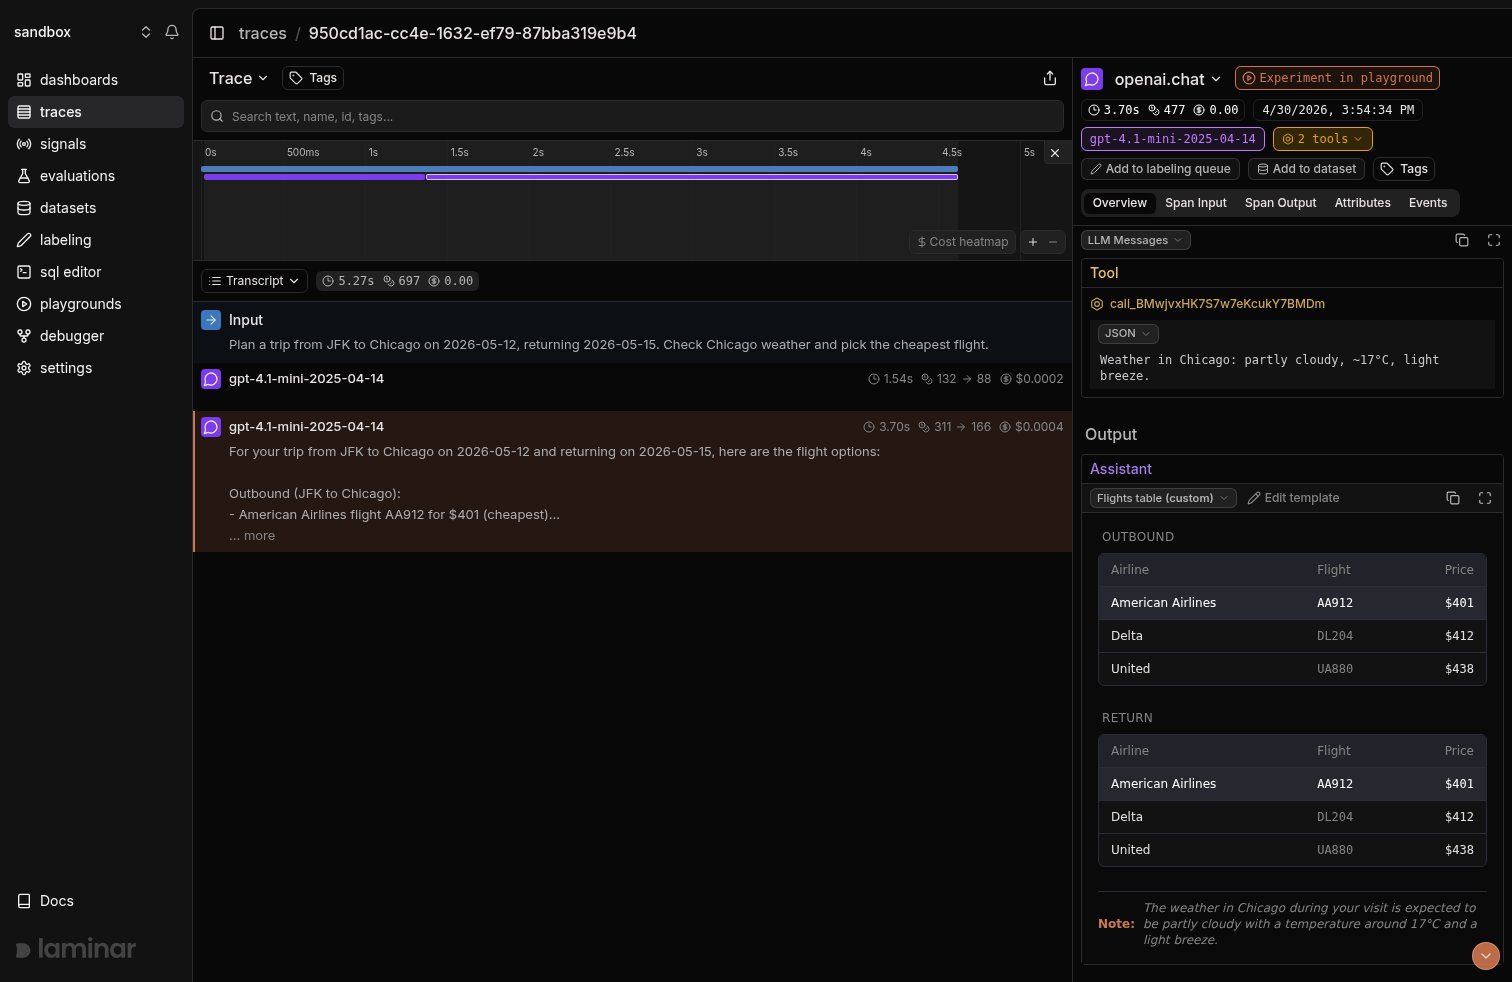Open the JSON format dropdown

(x=1128, y=334)
